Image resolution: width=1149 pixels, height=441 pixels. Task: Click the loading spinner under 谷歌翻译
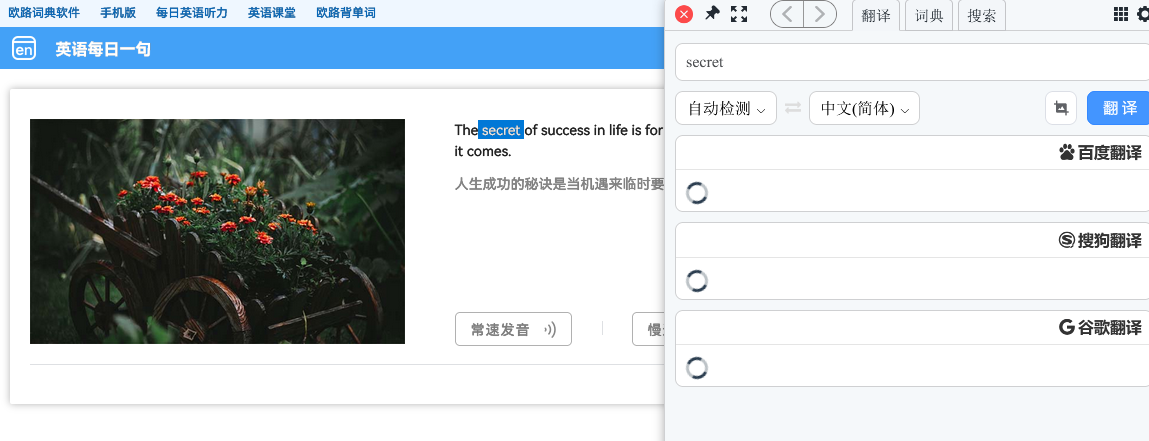(x=697, y=368)
